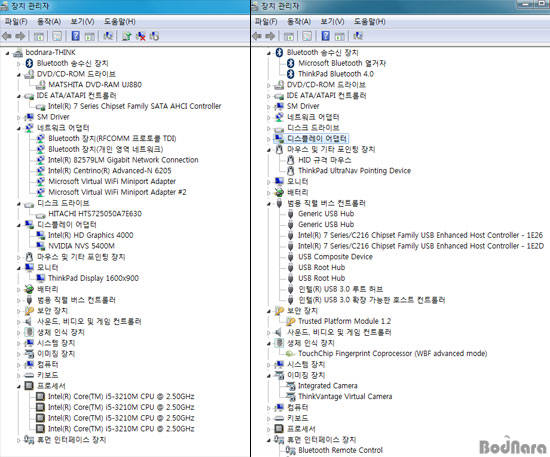The image size is (550, 457).
Task: Expand the 보안 장치 node in the left tree
Action: pos(19,311)
